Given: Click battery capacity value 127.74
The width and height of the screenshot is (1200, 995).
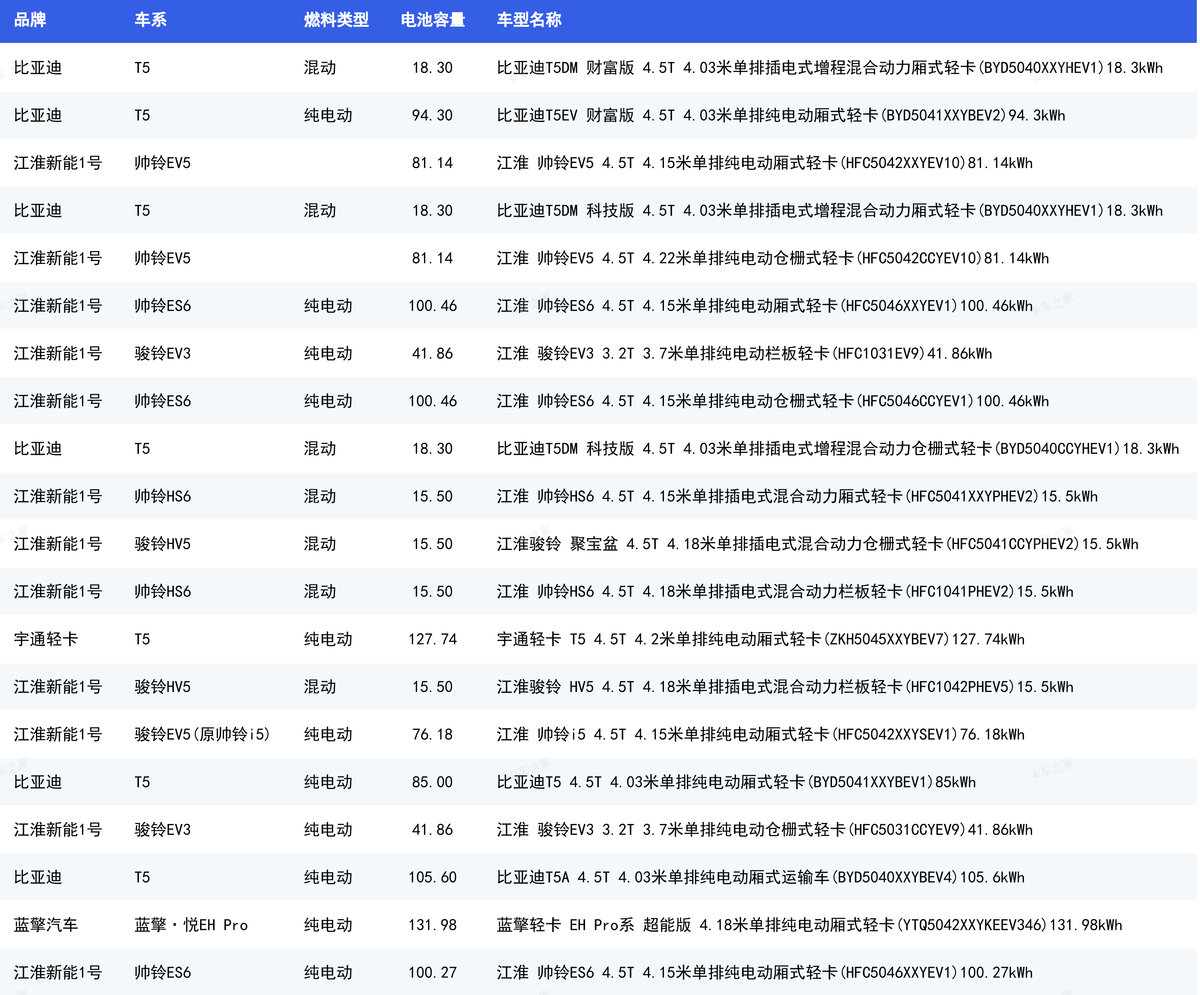Looking at the screenshot, I should tap(433, 639).
